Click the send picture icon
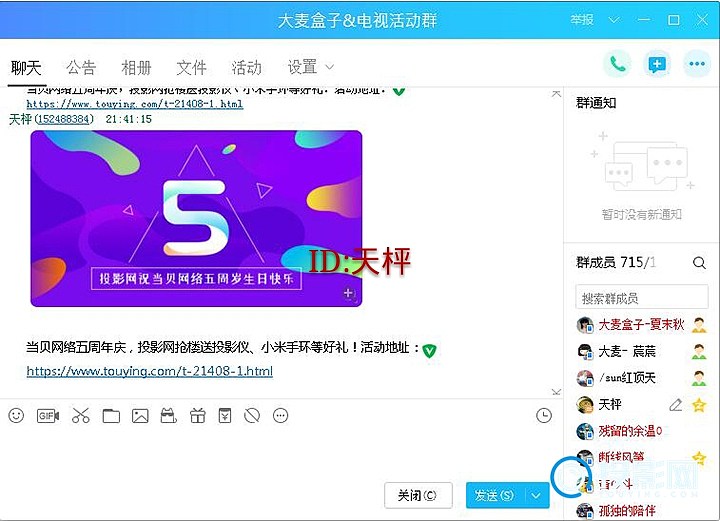Image resolution: width=720 pixels, height=521 pixels. pos(140,415)
